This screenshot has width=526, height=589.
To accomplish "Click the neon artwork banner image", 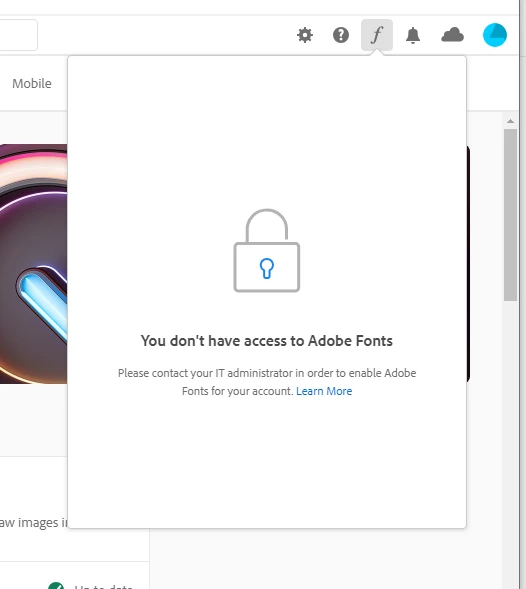I will pyautogui.click(x=33, y=264).
